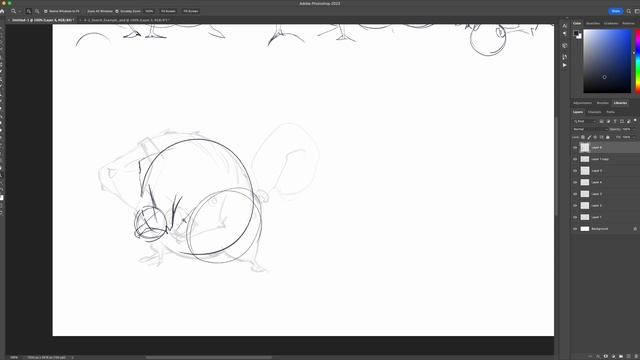Lock artboard nesting icon

coord(601,137)
